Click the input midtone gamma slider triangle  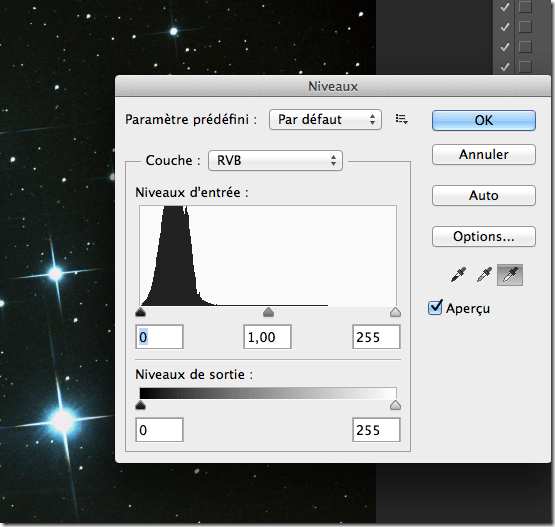(269, 312)
